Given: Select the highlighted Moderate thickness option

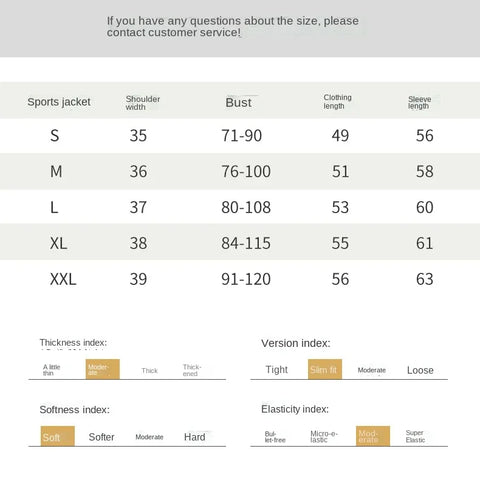Looking at the screenshot, I should pos(103,369).
